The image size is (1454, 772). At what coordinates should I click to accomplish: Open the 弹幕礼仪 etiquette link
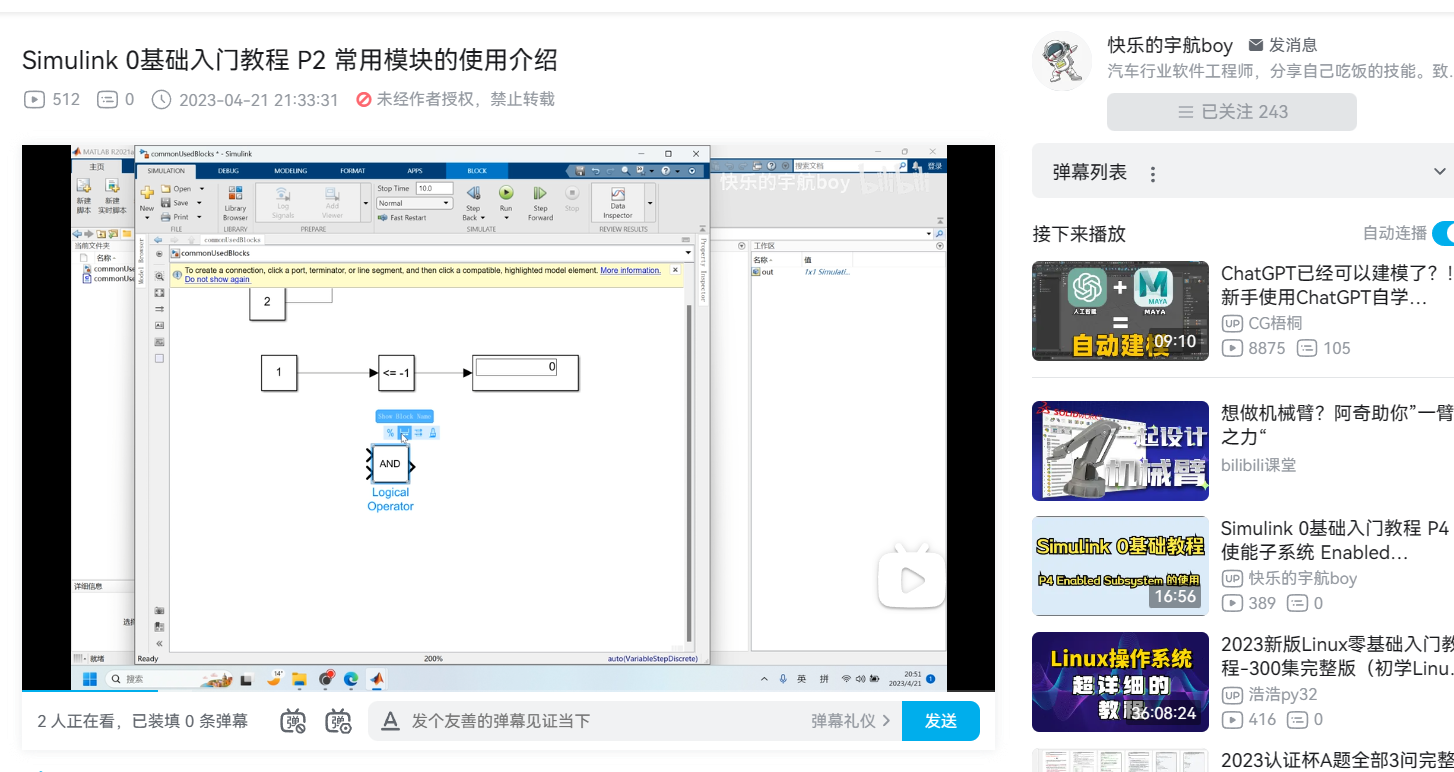pyautogui.click(x=851, y=721)
